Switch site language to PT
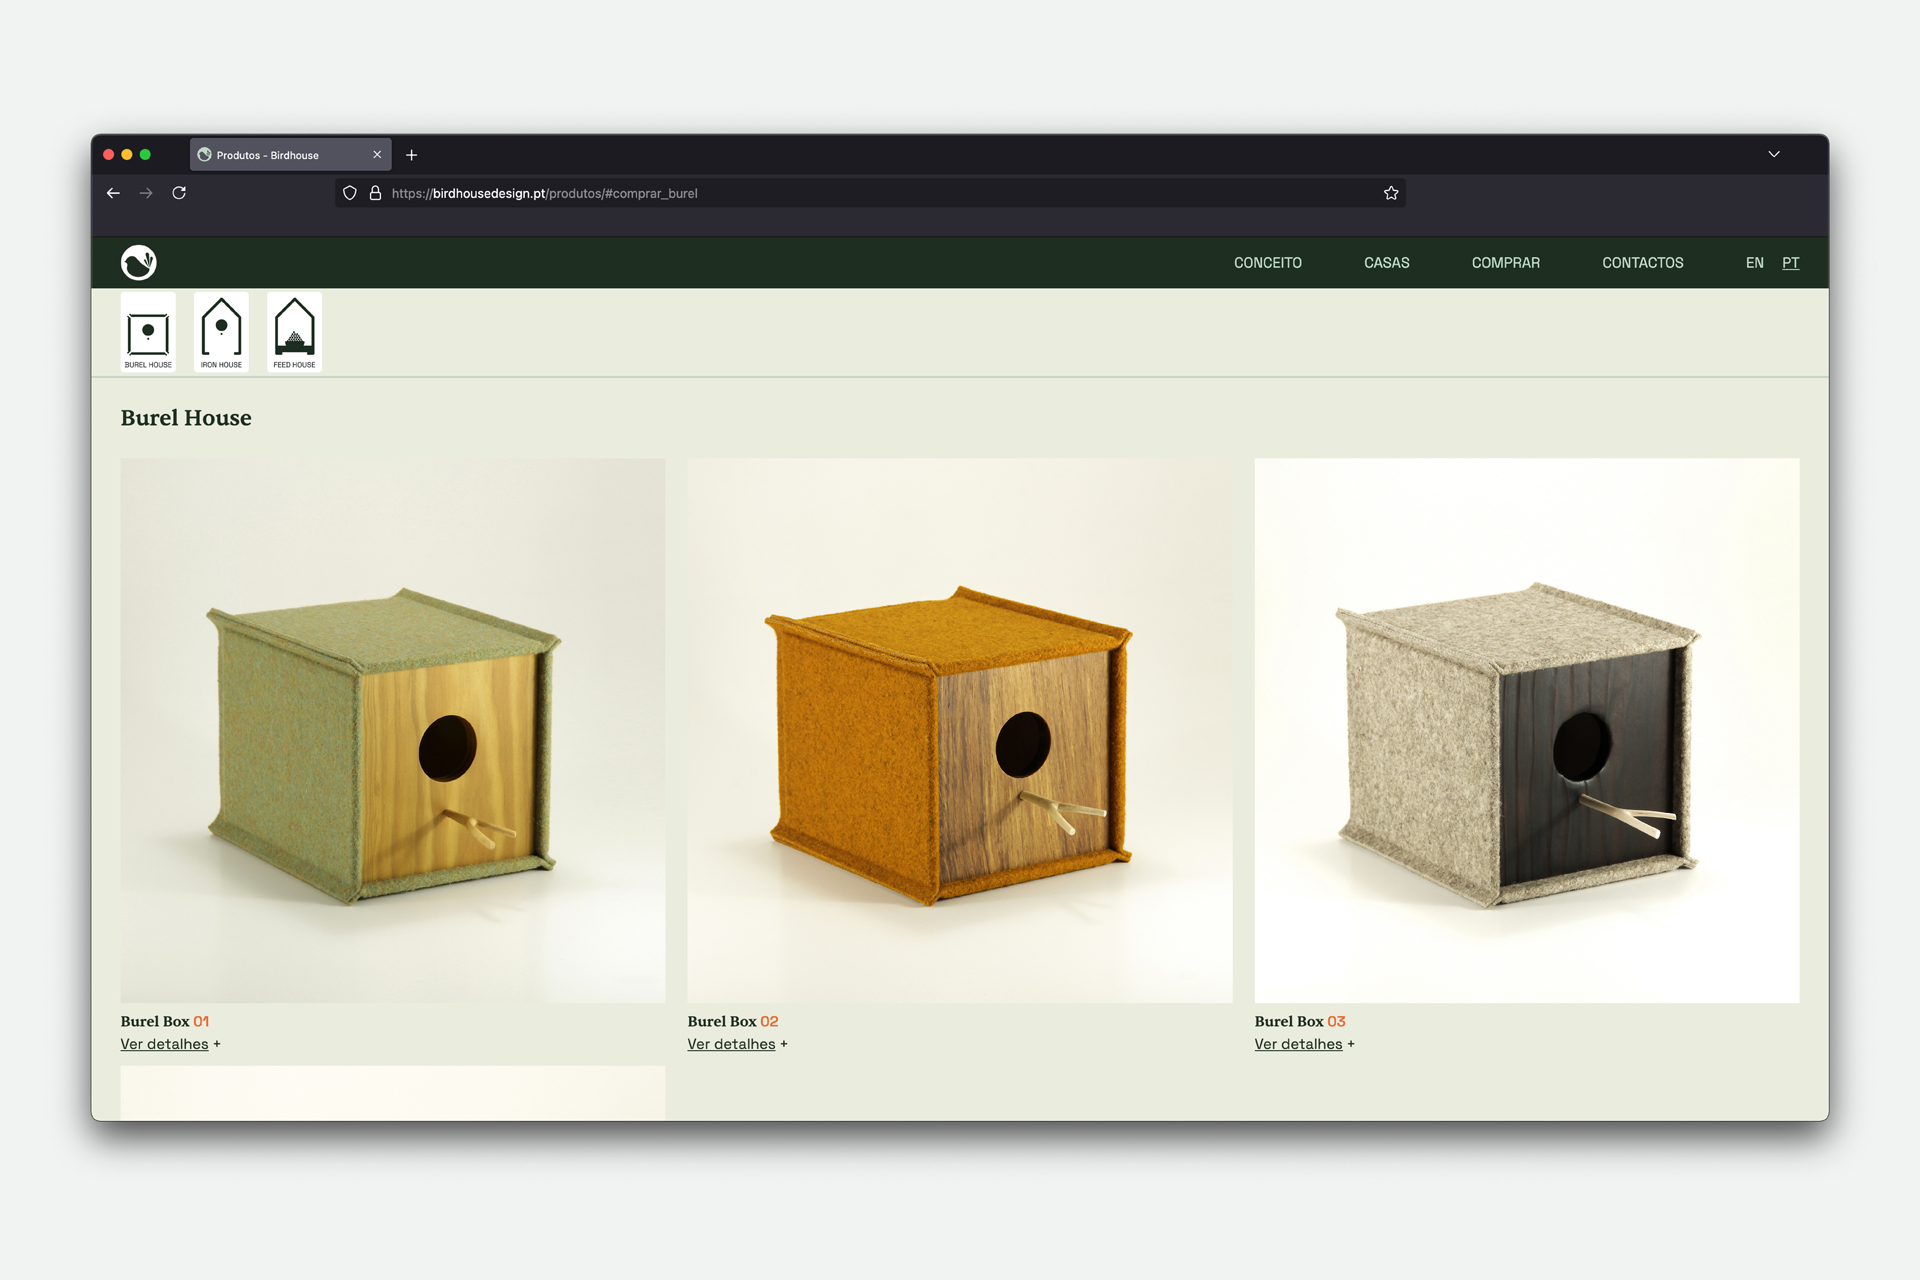 click(x=1790, y=263)
